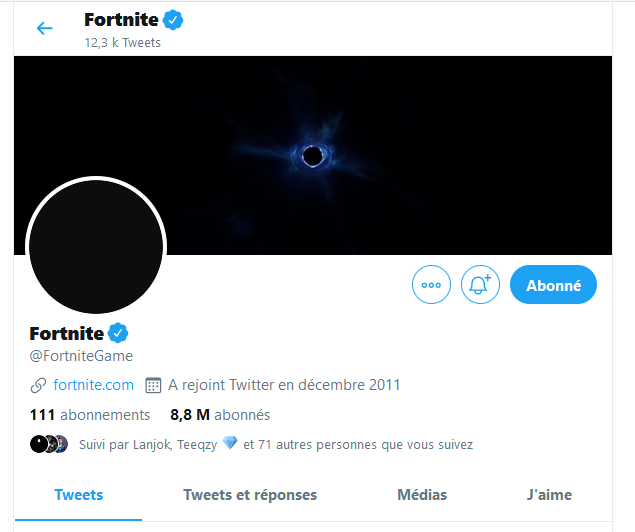Open the followed by Lanjok, Teeqzy text
The width and height of the screenshot is (635, 532).
click(x=276, y=444)
